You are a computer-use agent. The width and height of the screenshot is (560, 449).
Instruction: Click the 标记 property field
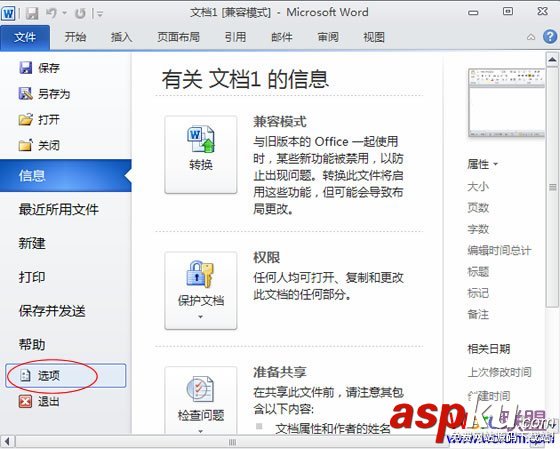(x=478, y=293)
